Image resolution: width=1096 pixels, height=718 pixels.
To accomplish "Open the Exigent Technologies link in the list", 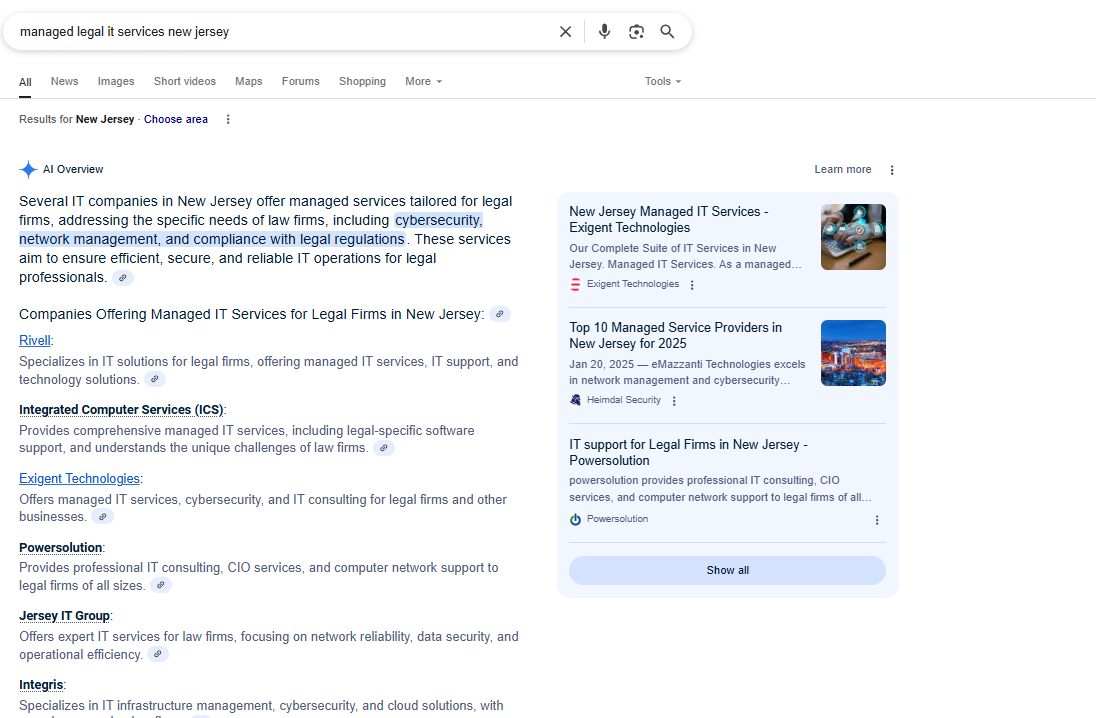I will 79,479.
